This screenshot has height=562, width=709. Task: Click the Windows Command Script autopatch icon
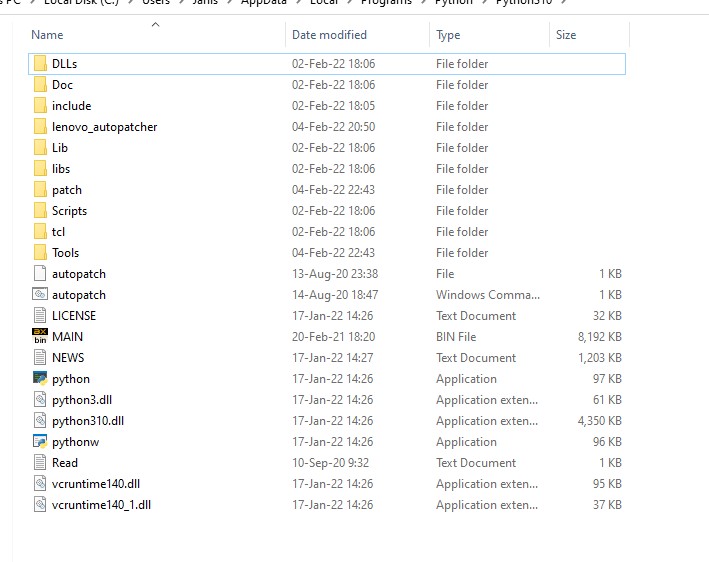40,294
